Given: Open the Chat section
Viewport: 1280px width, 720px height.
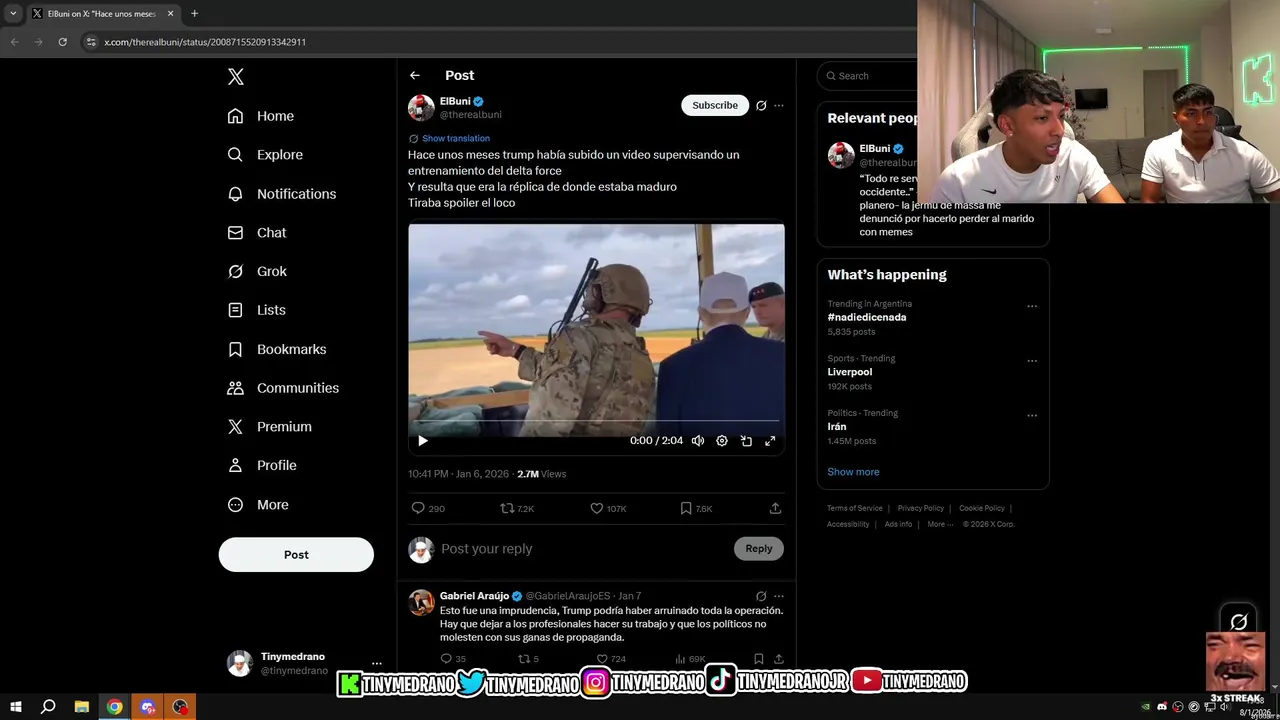Looking at the screenshot, I should click(257, 233).
